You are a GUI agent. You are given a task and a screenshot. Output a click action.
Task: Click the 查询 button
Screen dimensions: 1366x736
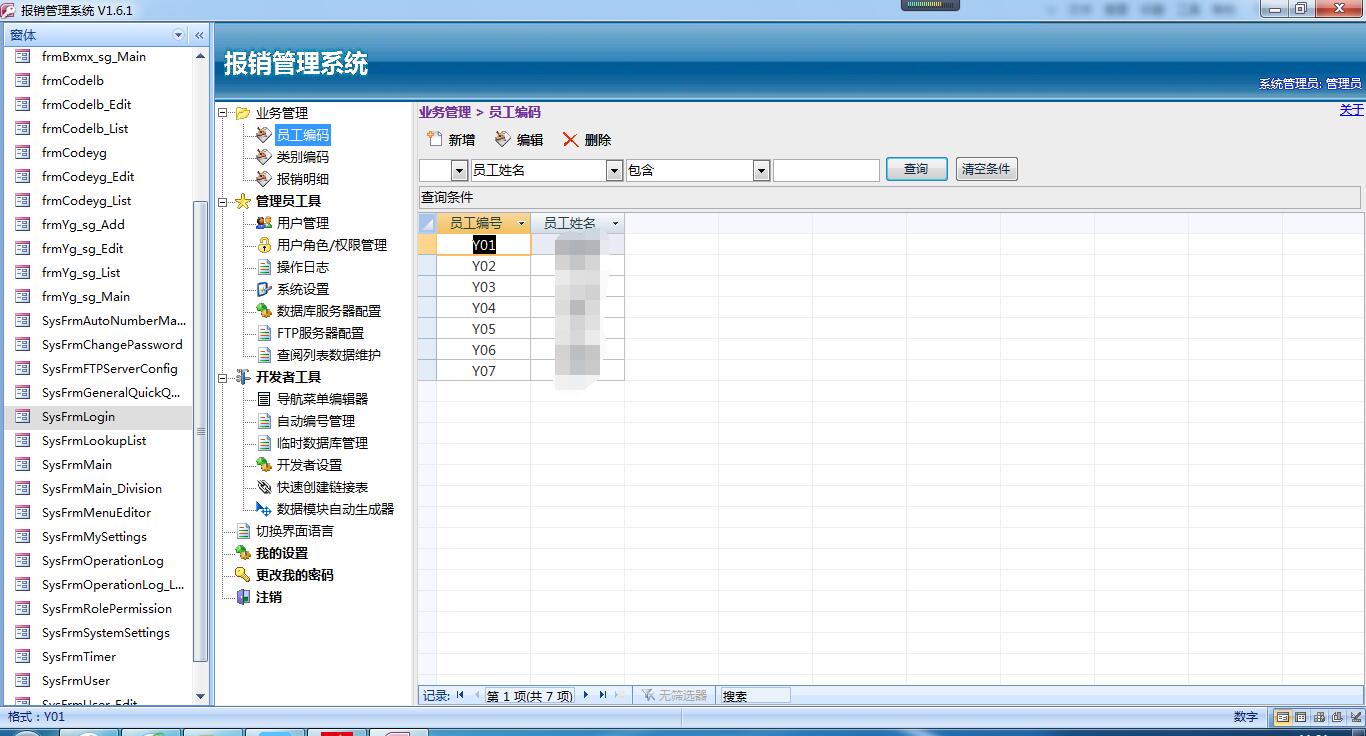pos(916,169)
